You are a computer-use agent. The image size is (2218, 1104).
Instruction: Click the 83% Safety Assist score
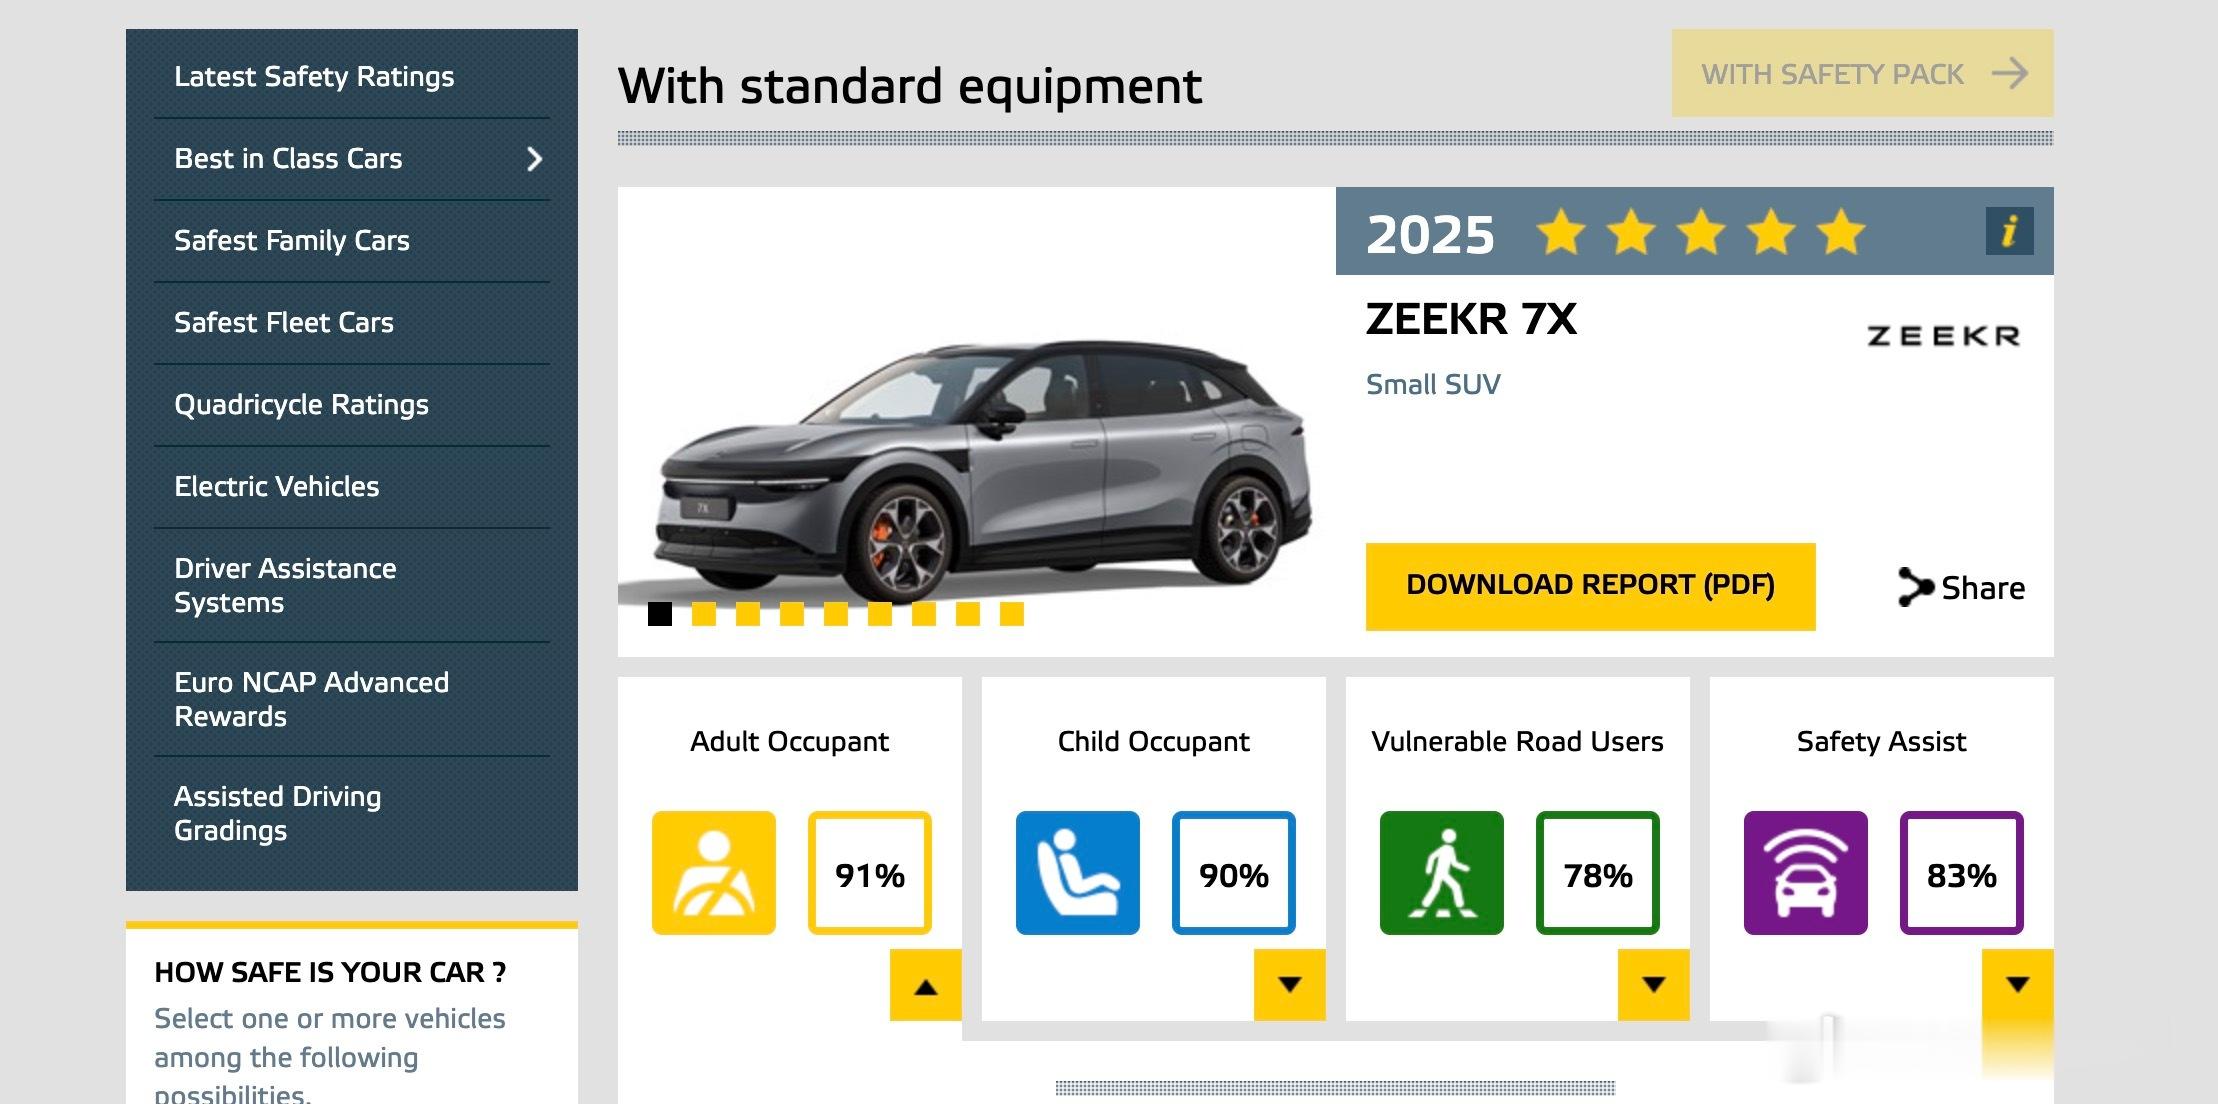point(1962,873)
